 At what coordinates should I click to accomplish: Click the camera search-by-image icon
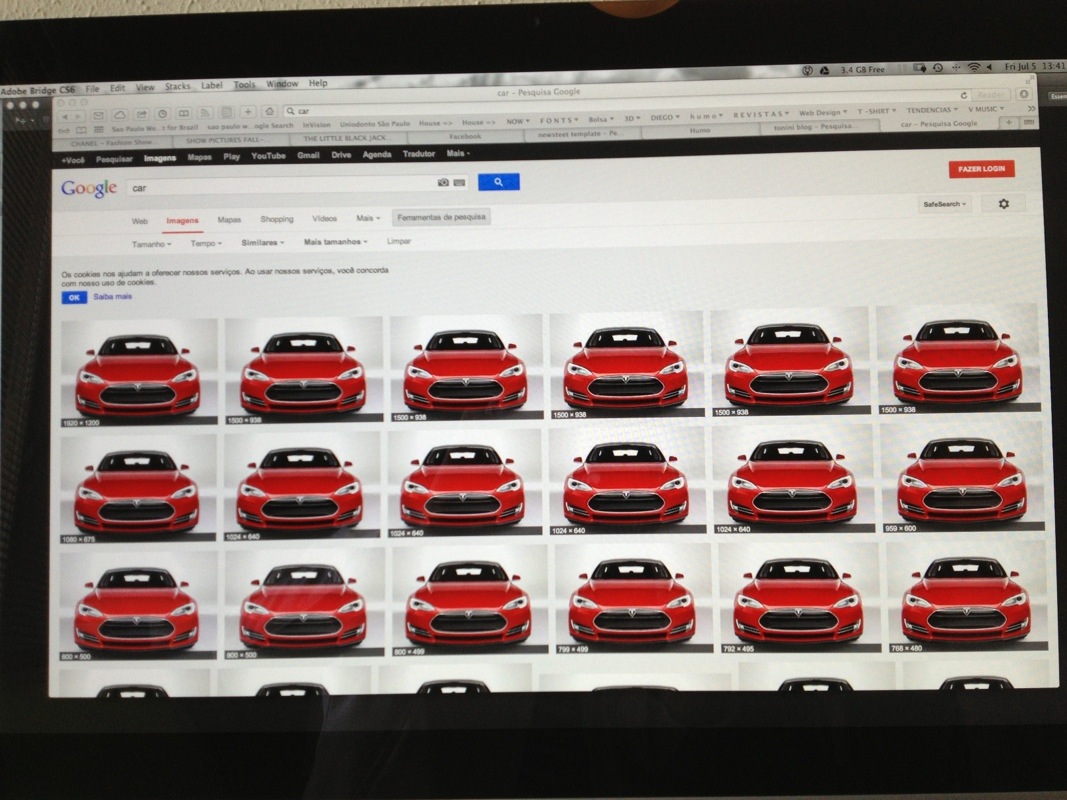click(x=443, y=182)
